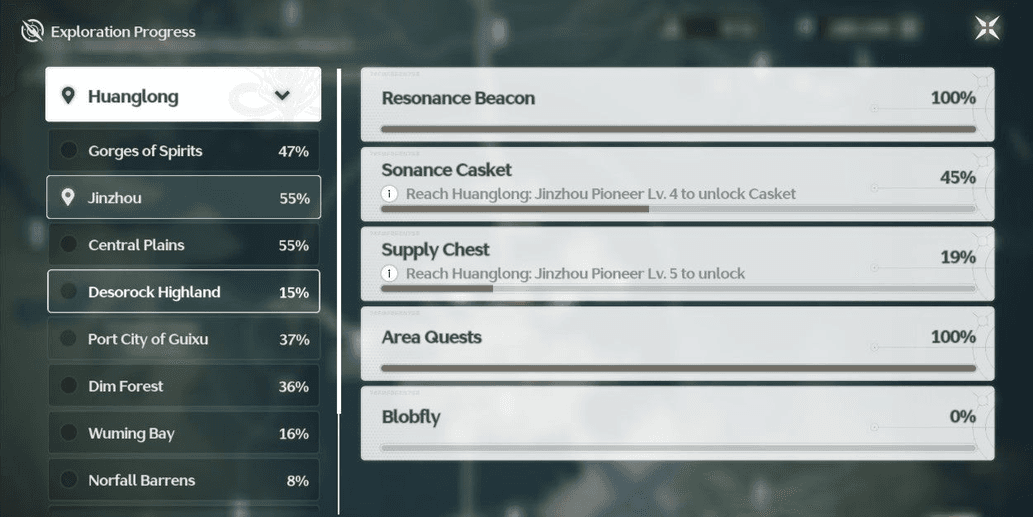Screen dimensions: 1033x517
Task: Click the Jinzhou location pin marker
Action: [67, 197]
